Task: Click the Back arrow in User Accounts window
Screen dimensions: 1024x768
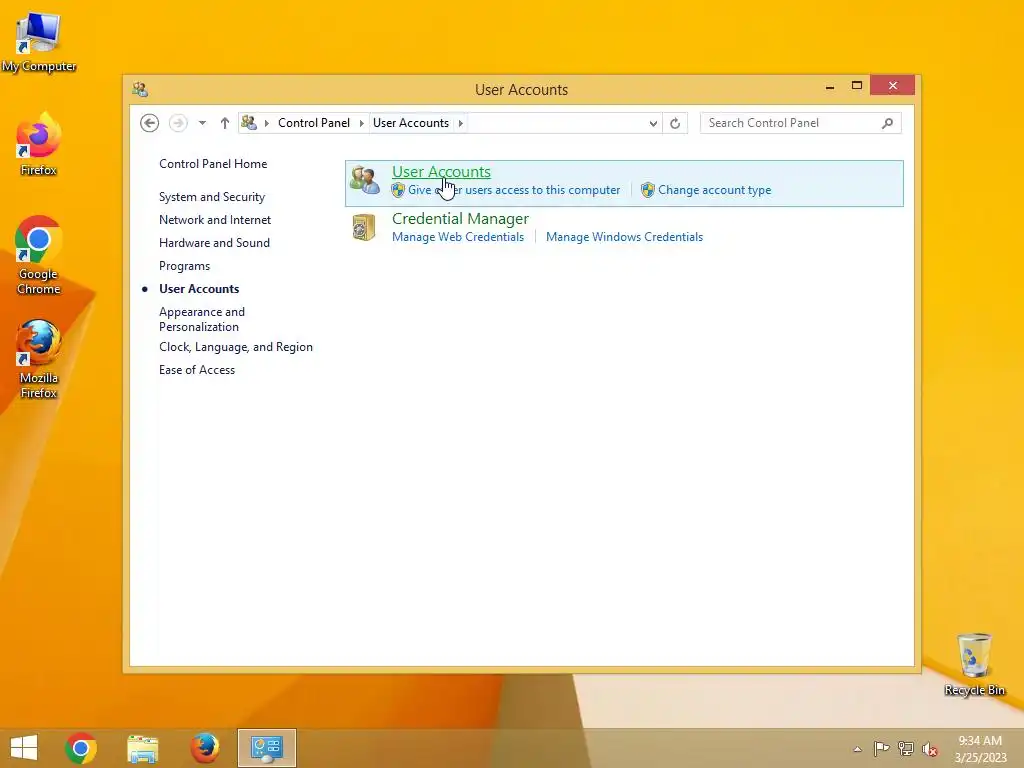Action: (x=150, y=123)
